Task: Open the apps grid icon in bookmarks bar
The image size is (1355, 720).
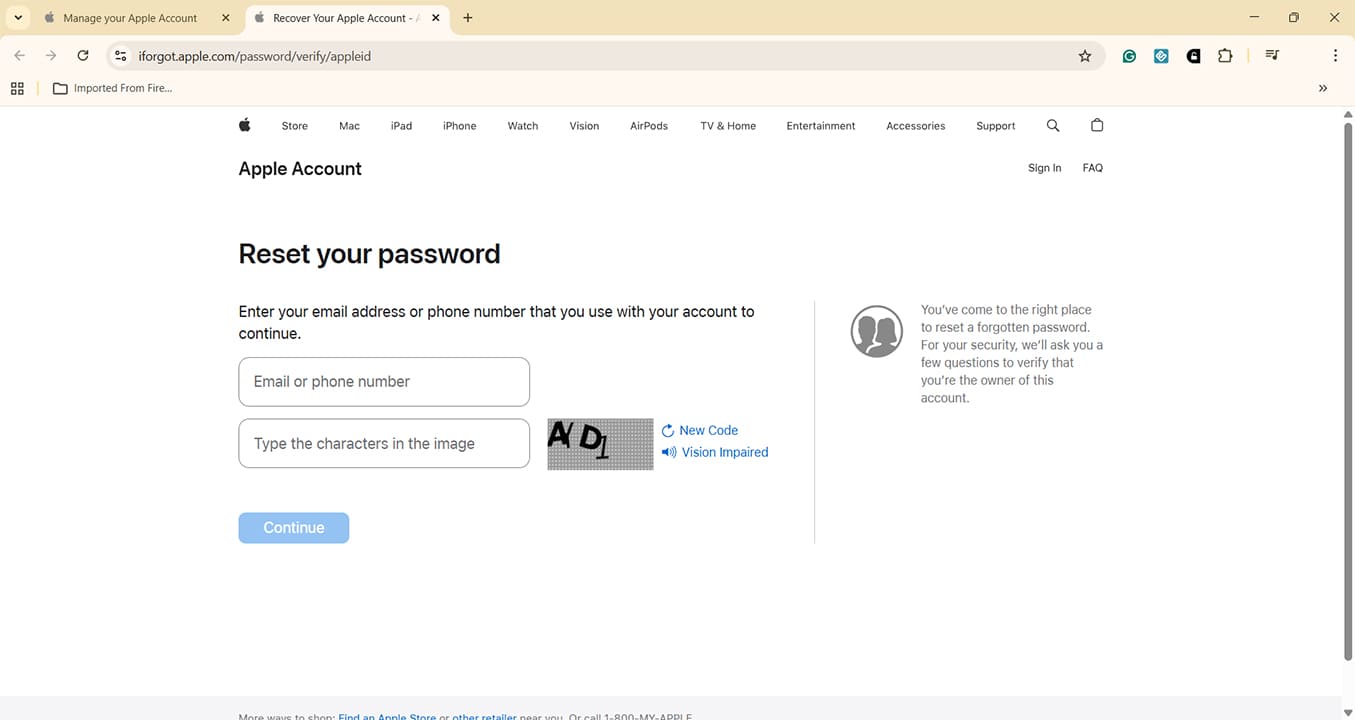Action: [17, 88]
